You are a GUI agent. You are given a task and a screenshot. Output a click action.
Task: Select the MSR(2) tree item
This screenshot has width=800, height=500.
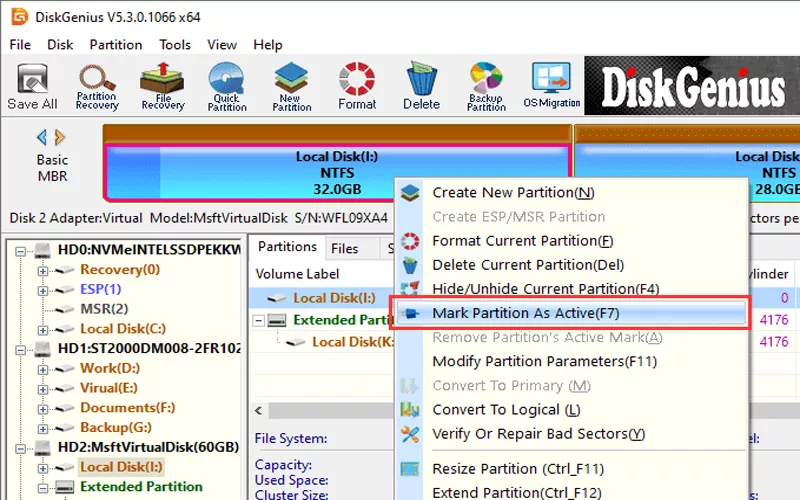click(x=104, y=309)
